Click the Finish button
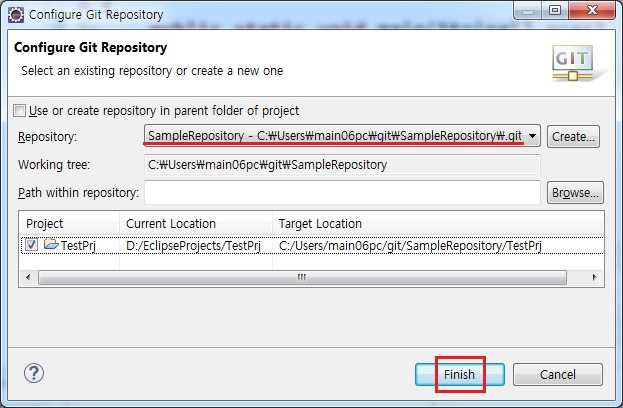The image size is (623, 408). 460,374
